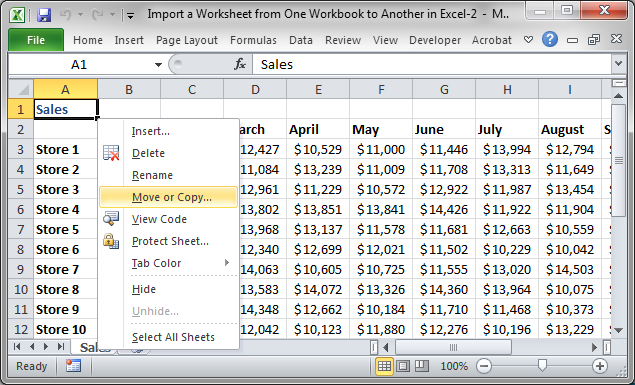Open the Review ribbon tab
Screen dimensions: 635x385
pos(343,40)
